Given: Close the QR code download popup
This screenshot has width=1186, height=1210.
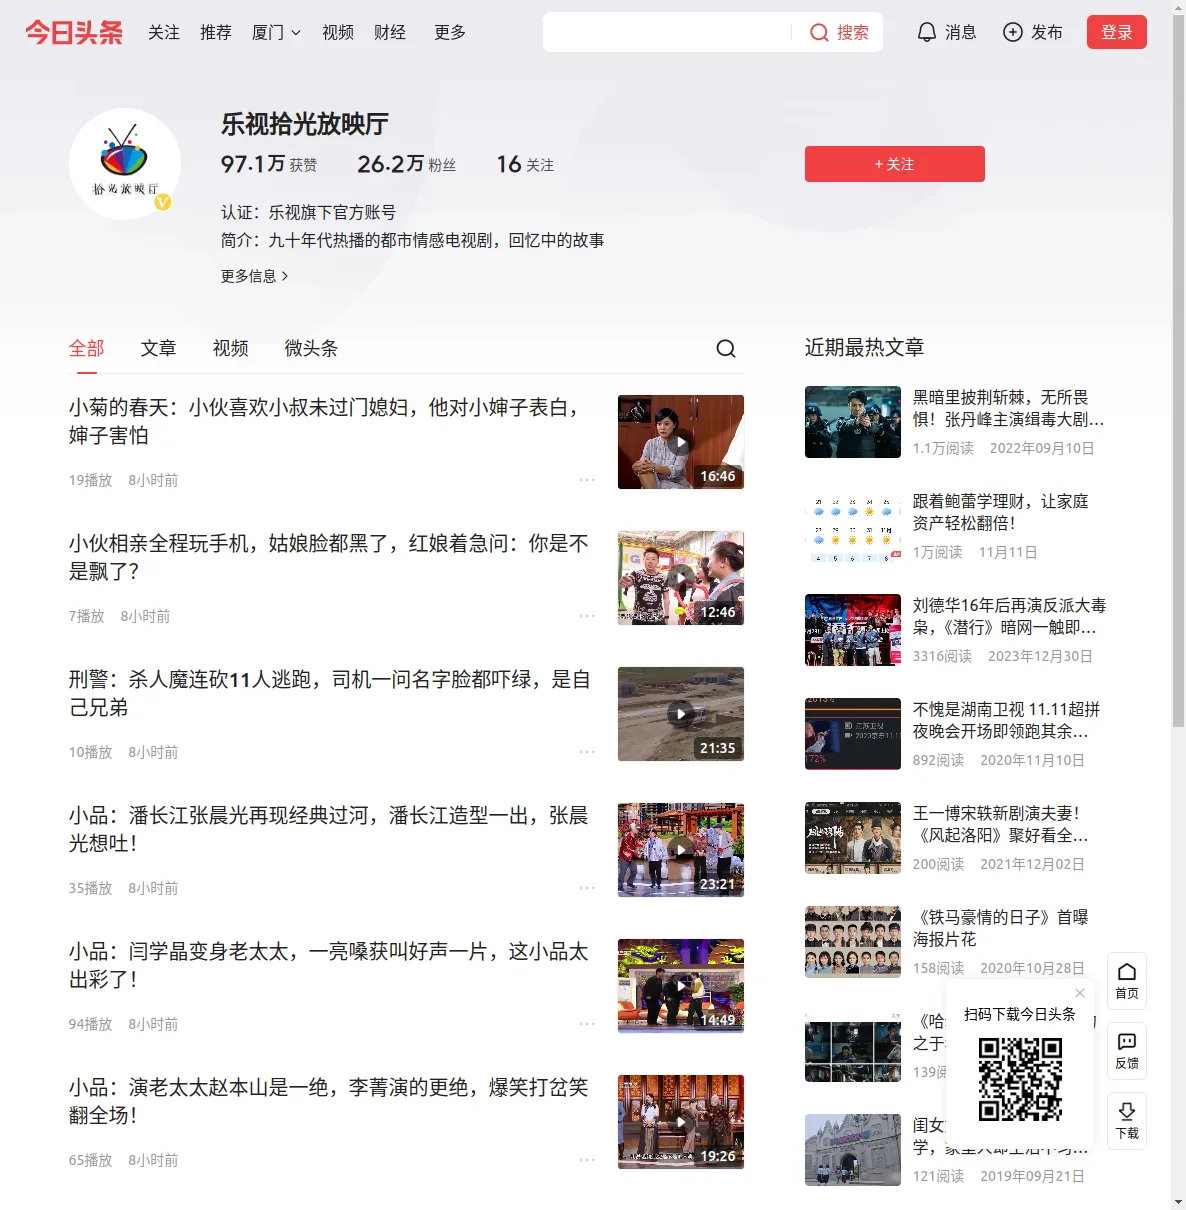Looking at the screenshot, I should [1080, 993].
